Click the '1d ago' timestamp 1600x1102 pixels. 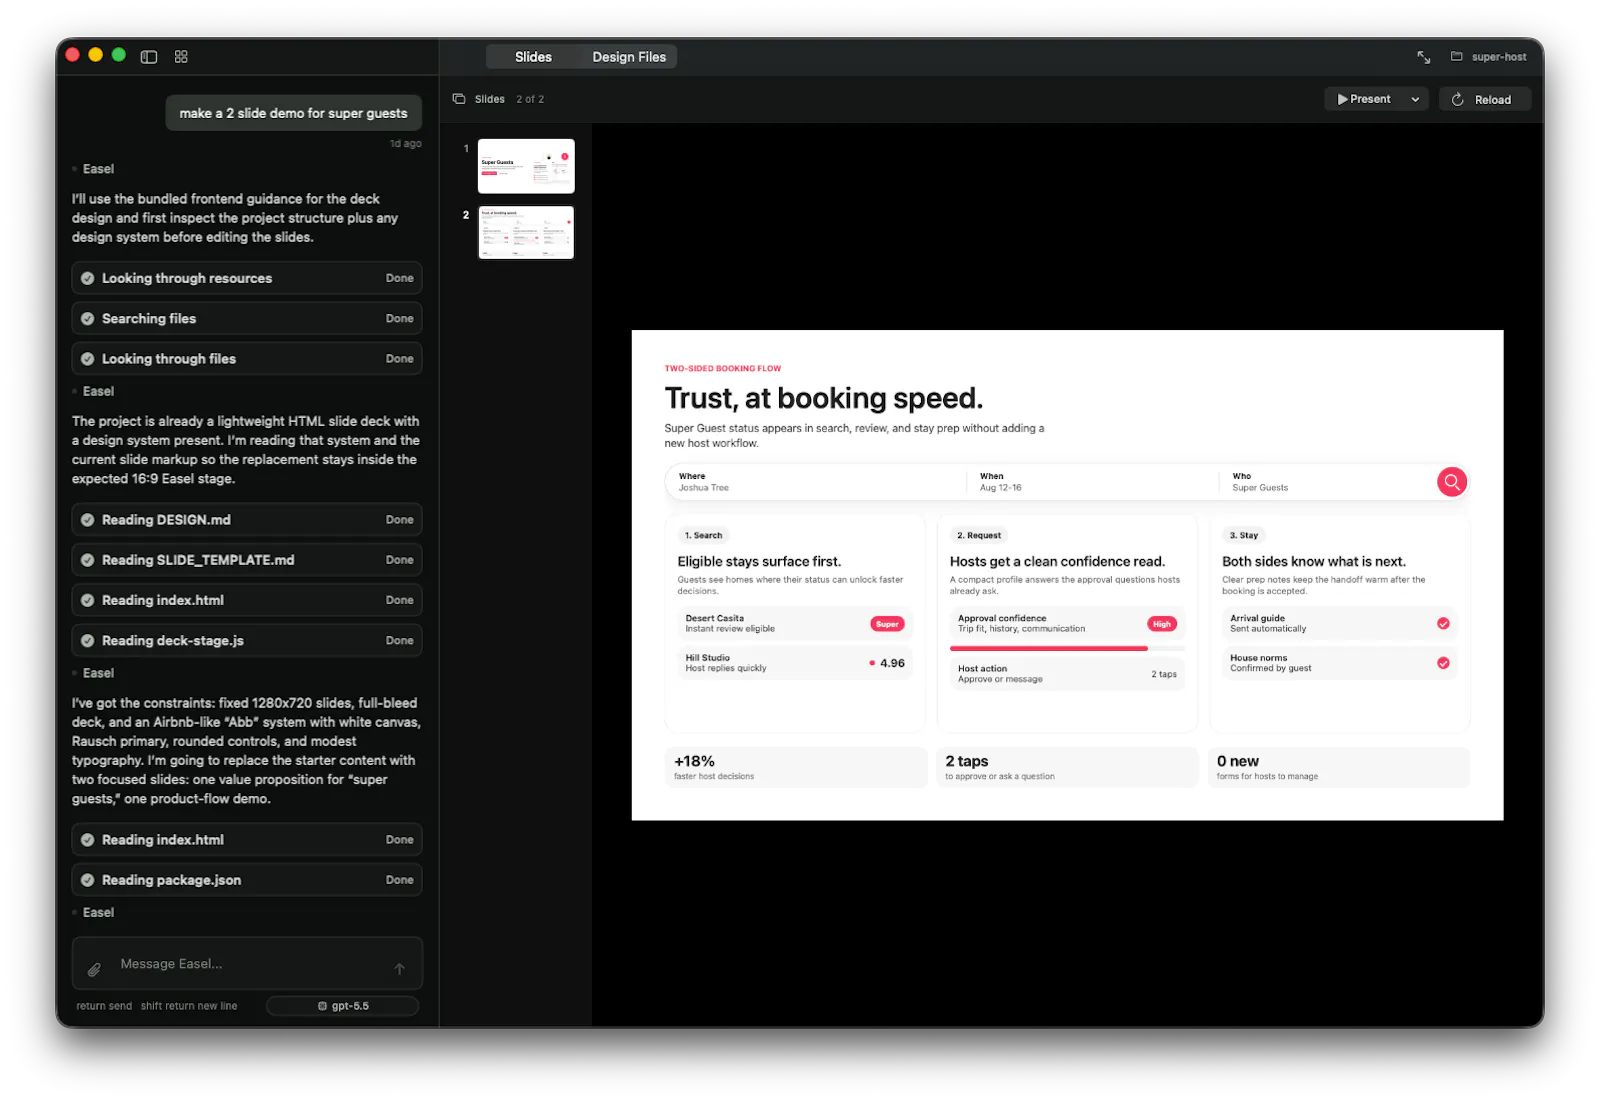coord(405,144)
